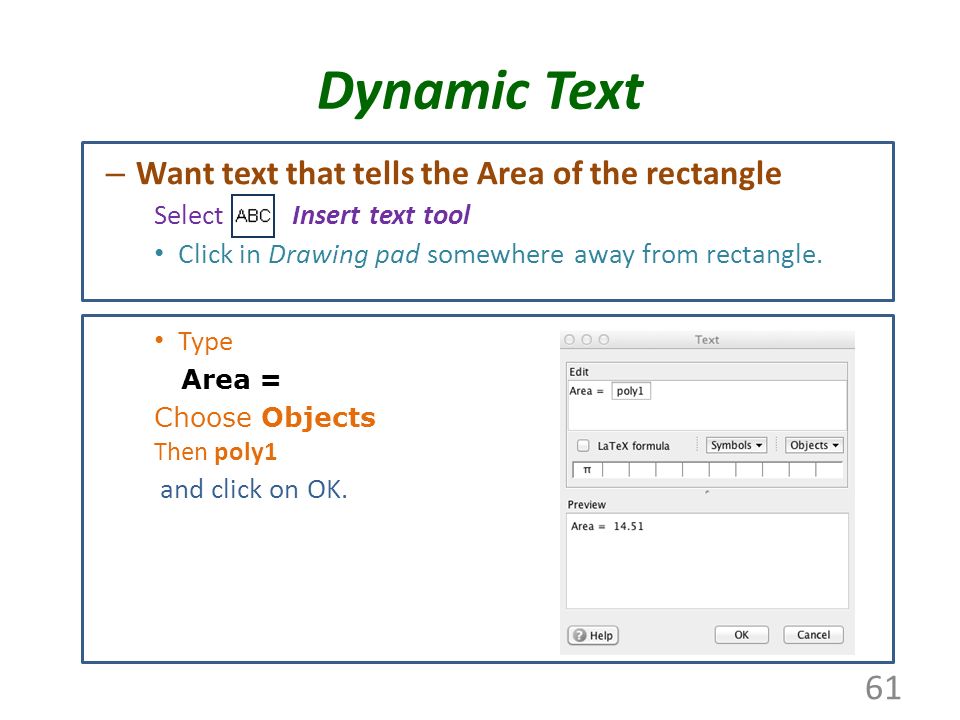Viewport: 960px width, 720px height.
Task: Insert the π symbol from the symbol table
Action: coord(587,470)
